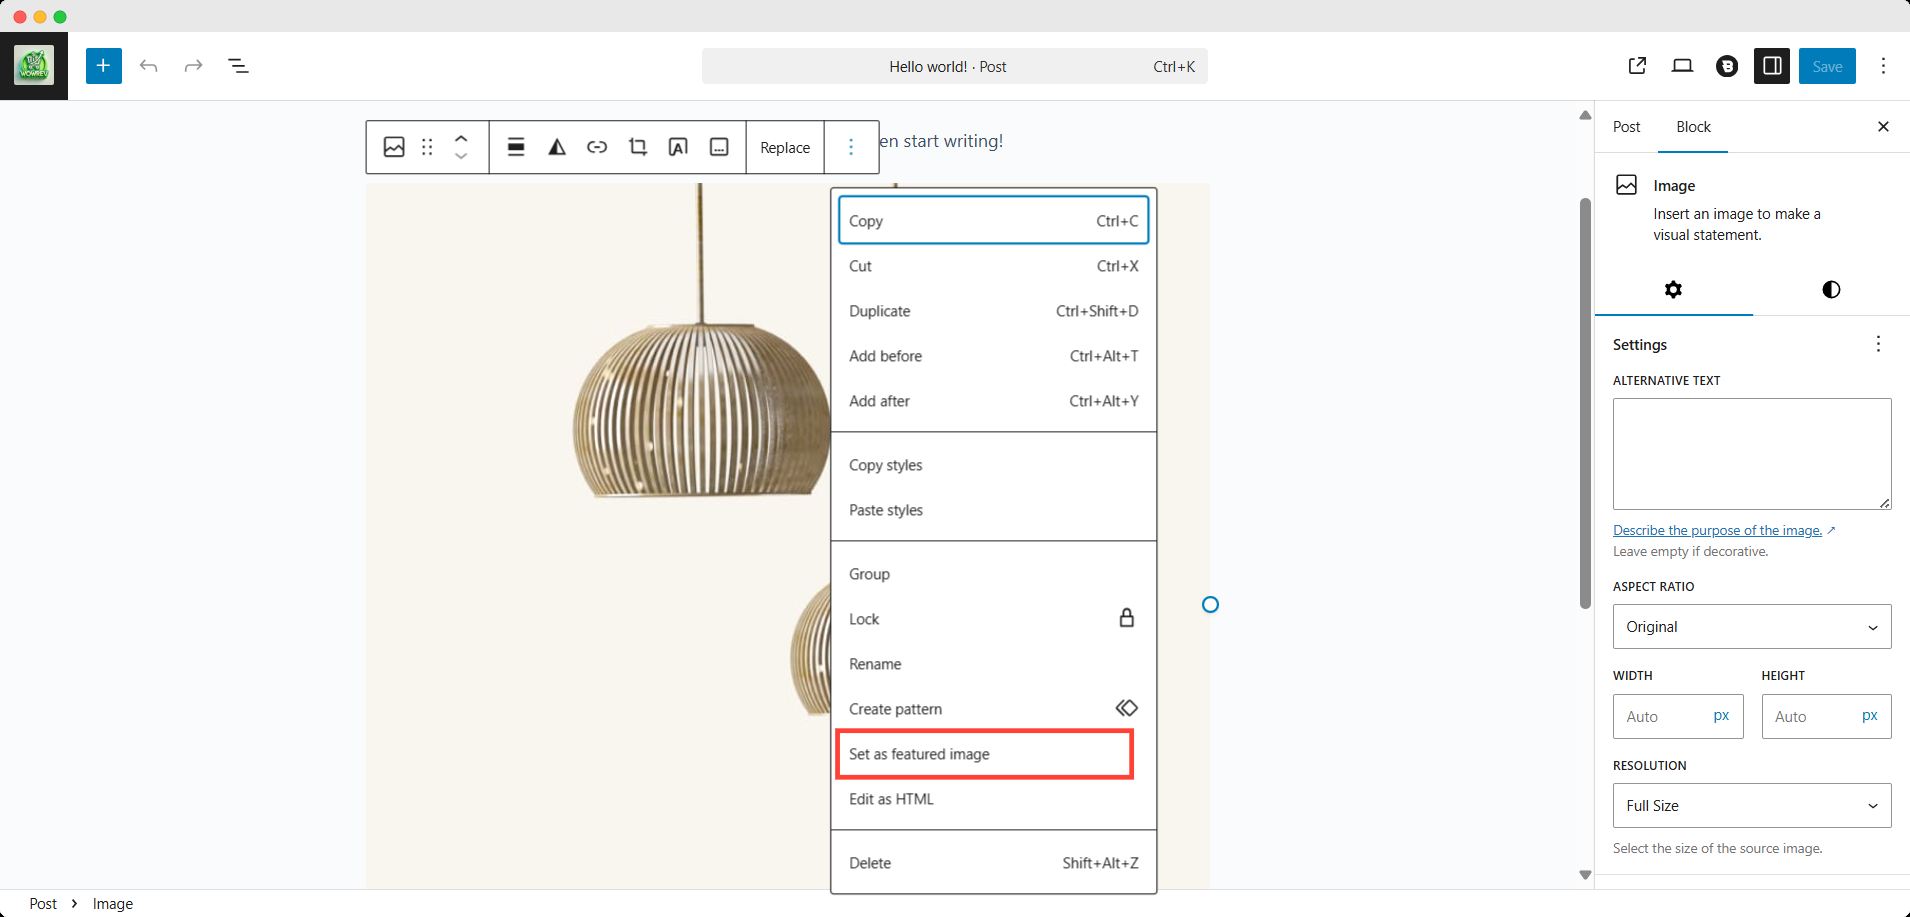Viewport: 1910px width, 917px height.
Task: Apply duotone filter triangle icon
Action: point(557,147)
